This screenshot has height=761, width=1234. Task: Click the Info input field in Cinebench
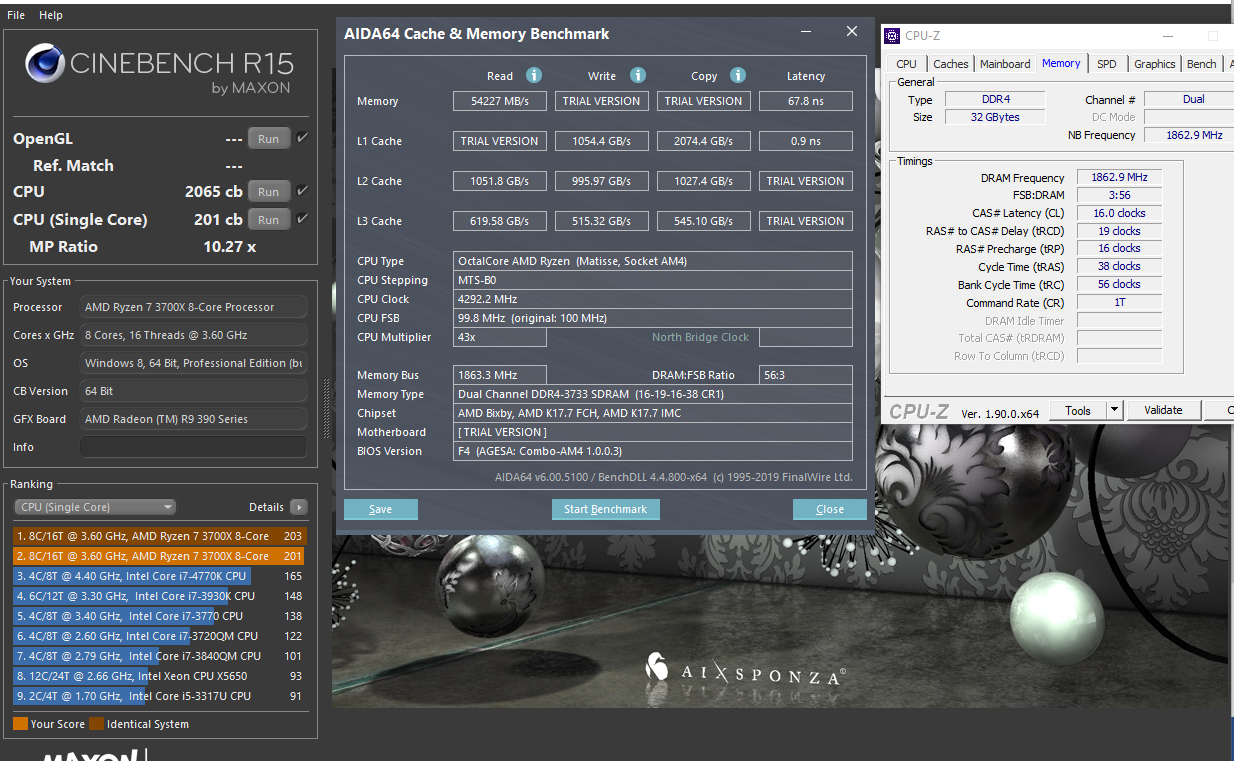point(193,447)
